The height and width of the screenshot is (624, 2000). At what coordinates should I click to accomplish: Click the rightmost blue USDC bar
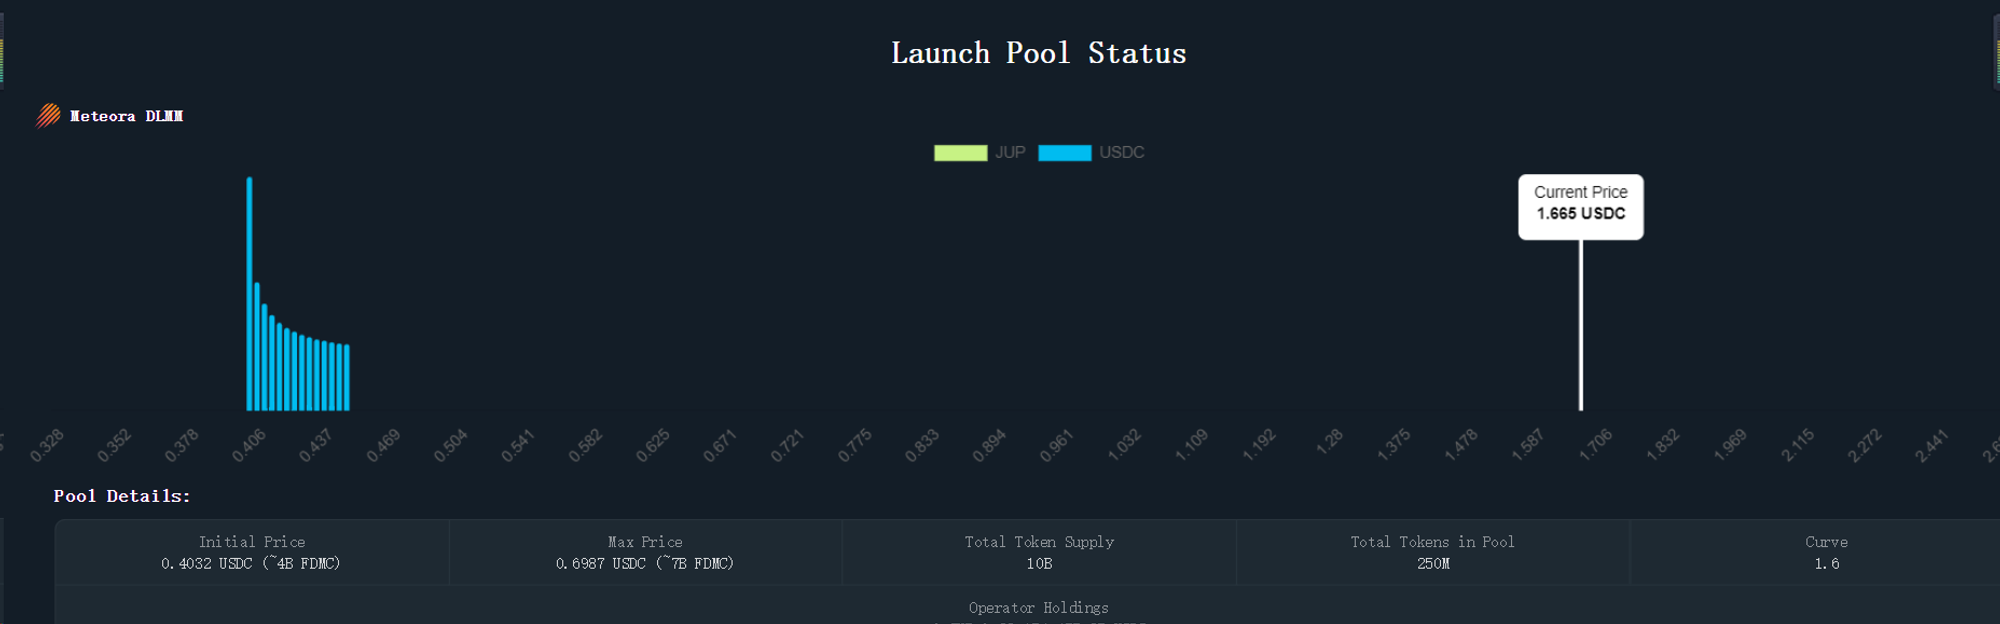[347, 378]
